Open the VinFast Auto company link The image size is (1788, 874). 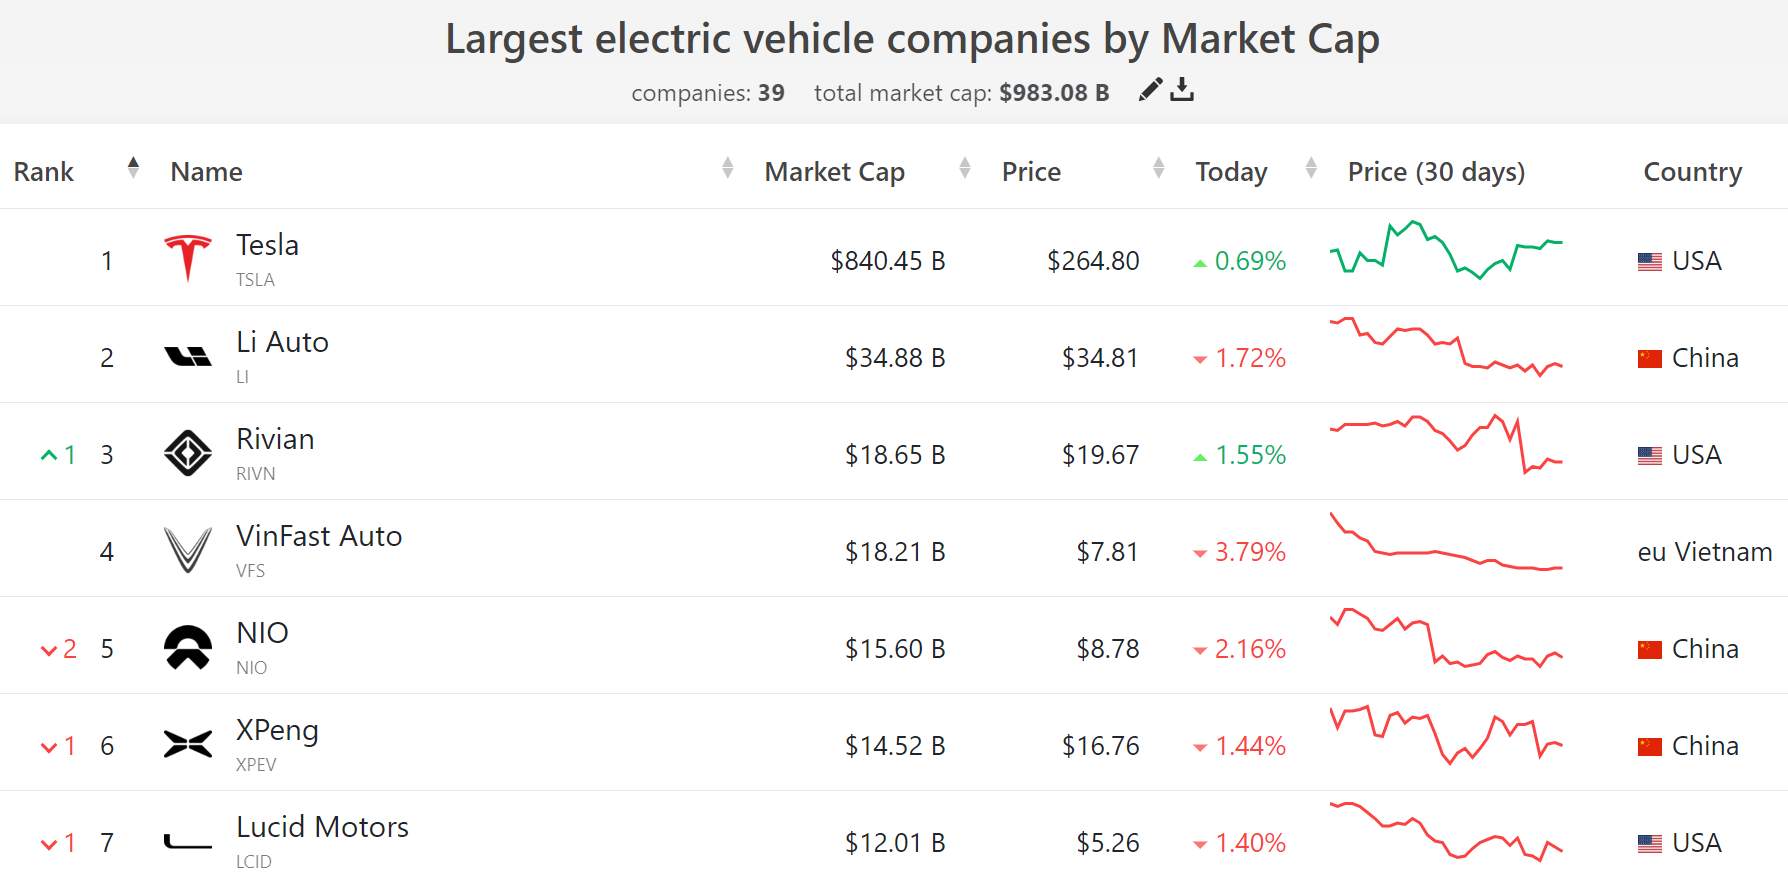coord(319,536)
